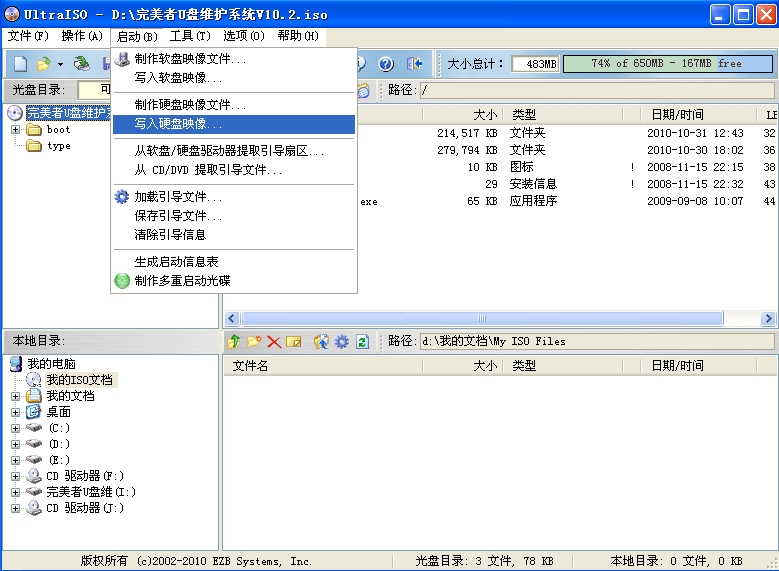The width and height of the screenshot is (779, 571).
Task: Open the dropdown arrow beside Open icon
Action: click(x=60, y=64)
